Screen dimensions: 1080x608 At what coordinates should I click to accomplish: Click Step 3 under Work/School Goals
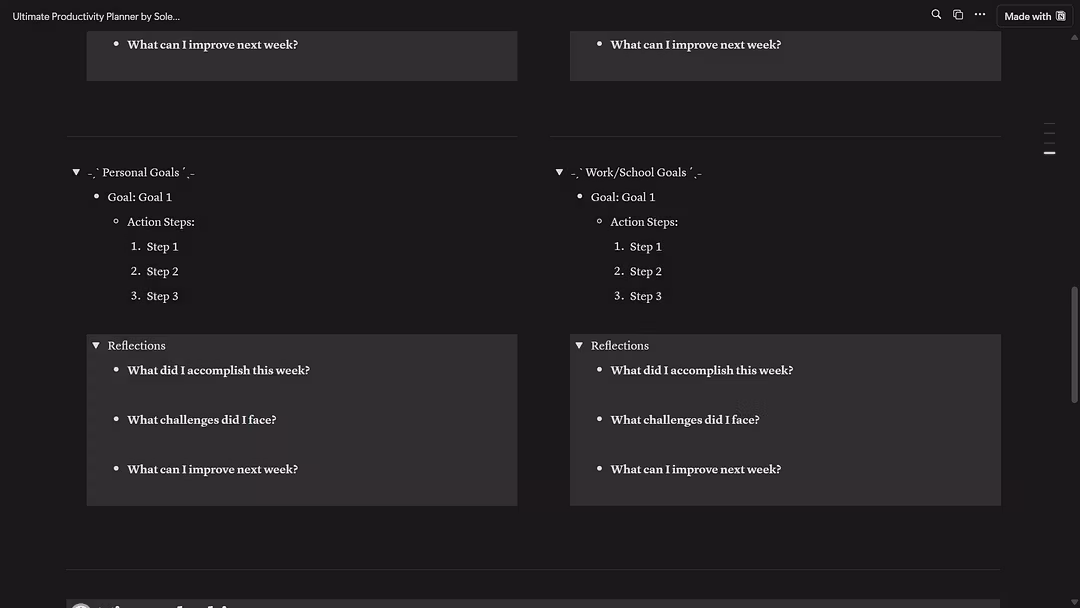[x=645, y=296]
